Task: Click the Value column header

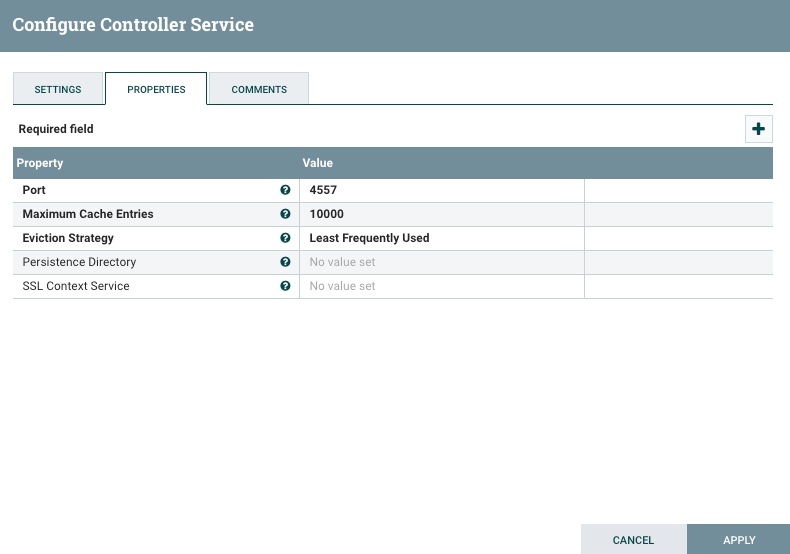Action: (318, 163)
